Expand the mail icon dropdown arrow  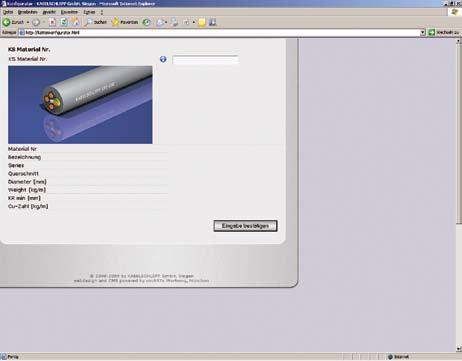point(166,22)
